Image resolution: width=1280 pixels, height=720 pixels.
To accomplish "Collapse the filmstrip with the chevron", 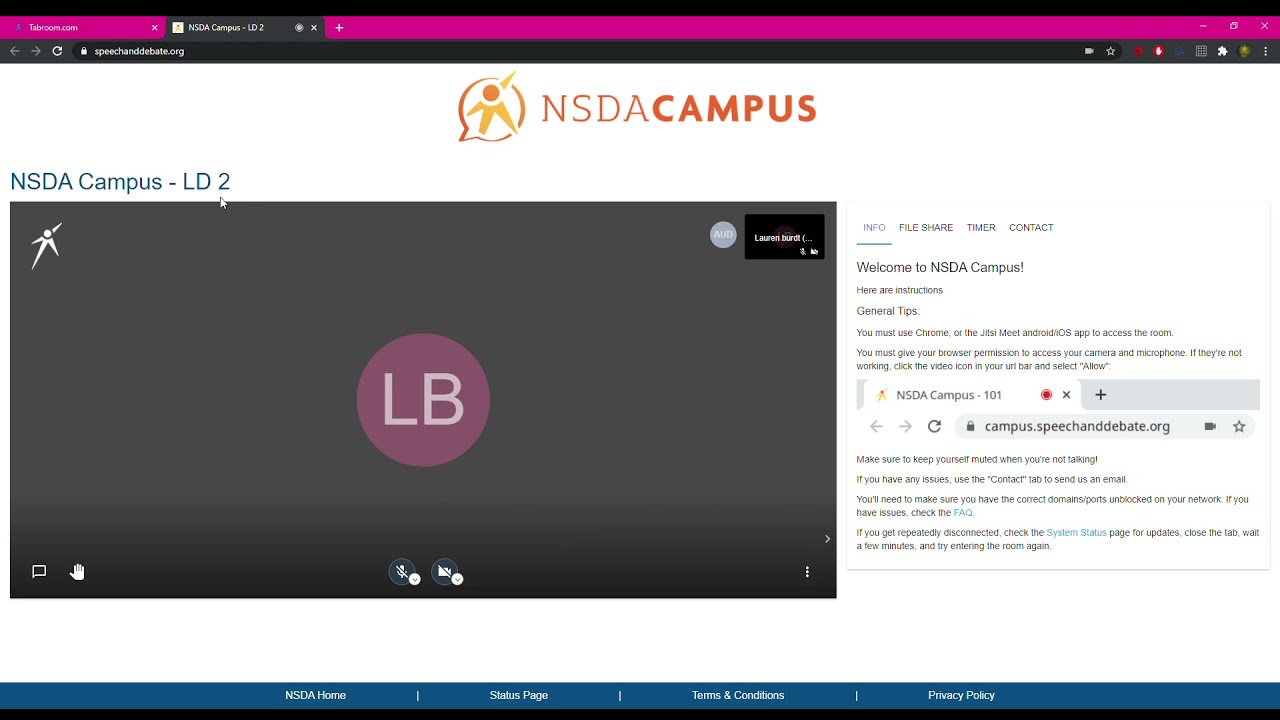I will 827,539.
